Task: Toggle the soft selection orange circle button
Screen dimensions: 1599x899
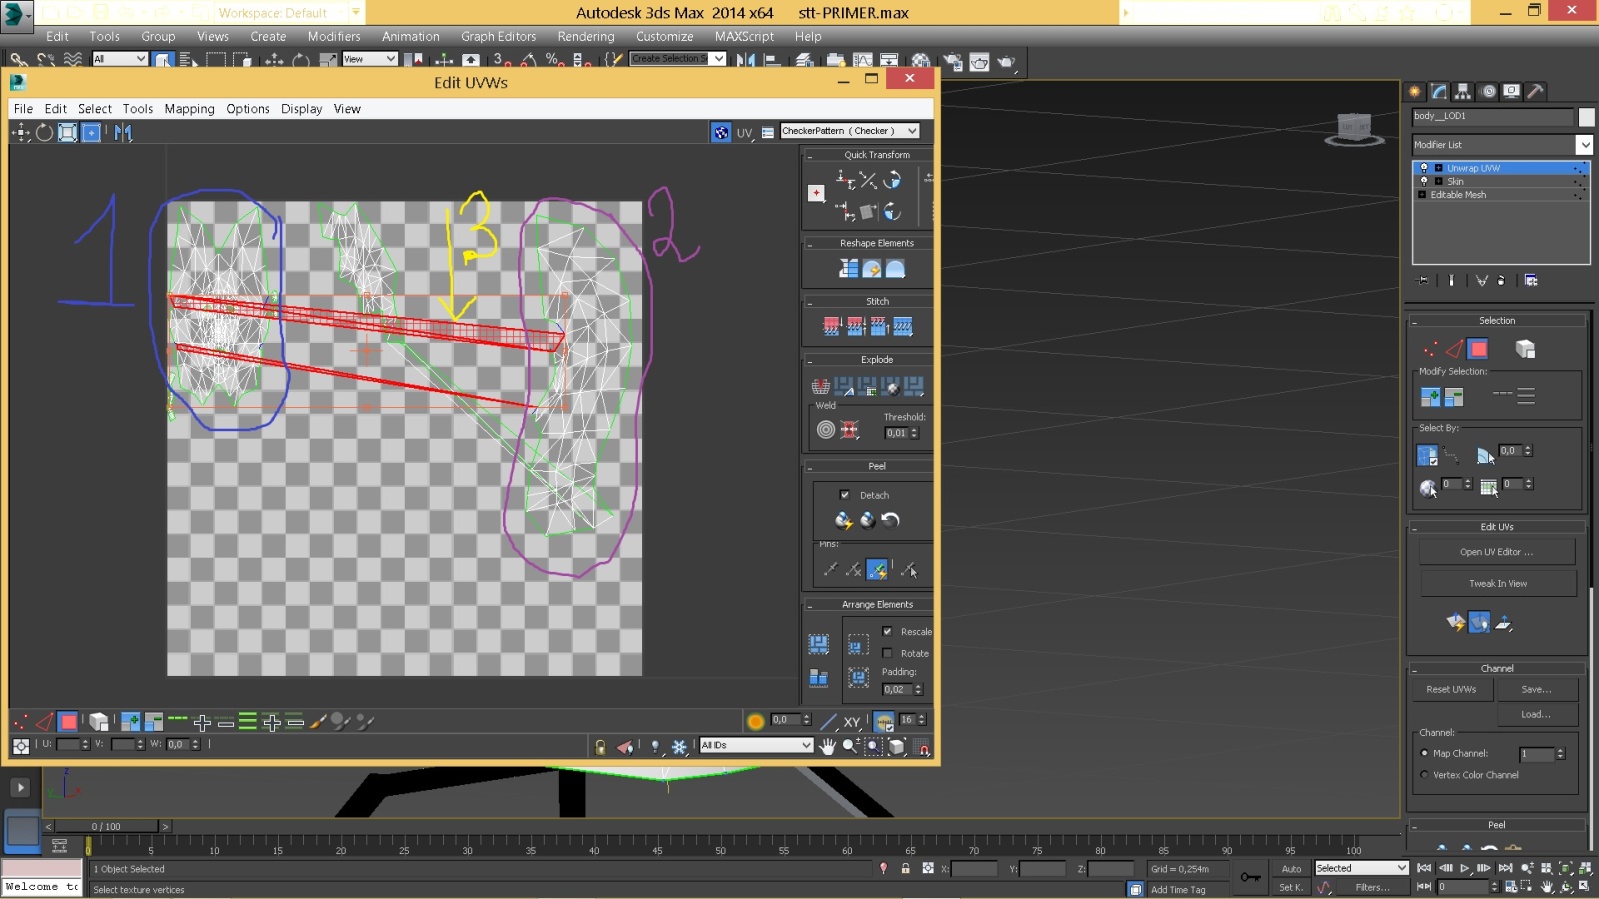Action: point(755,721)
